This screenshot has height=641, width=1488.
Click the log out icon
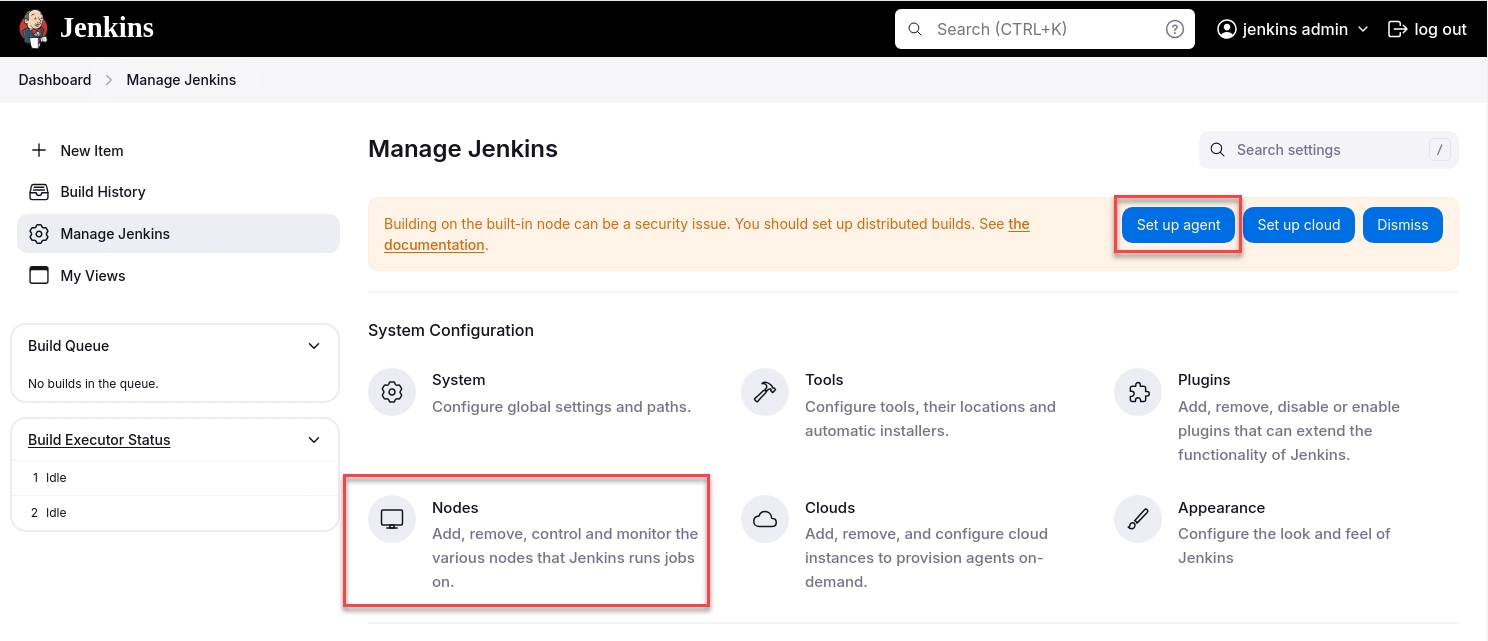pyautogui.click(x=1397, y=29)
